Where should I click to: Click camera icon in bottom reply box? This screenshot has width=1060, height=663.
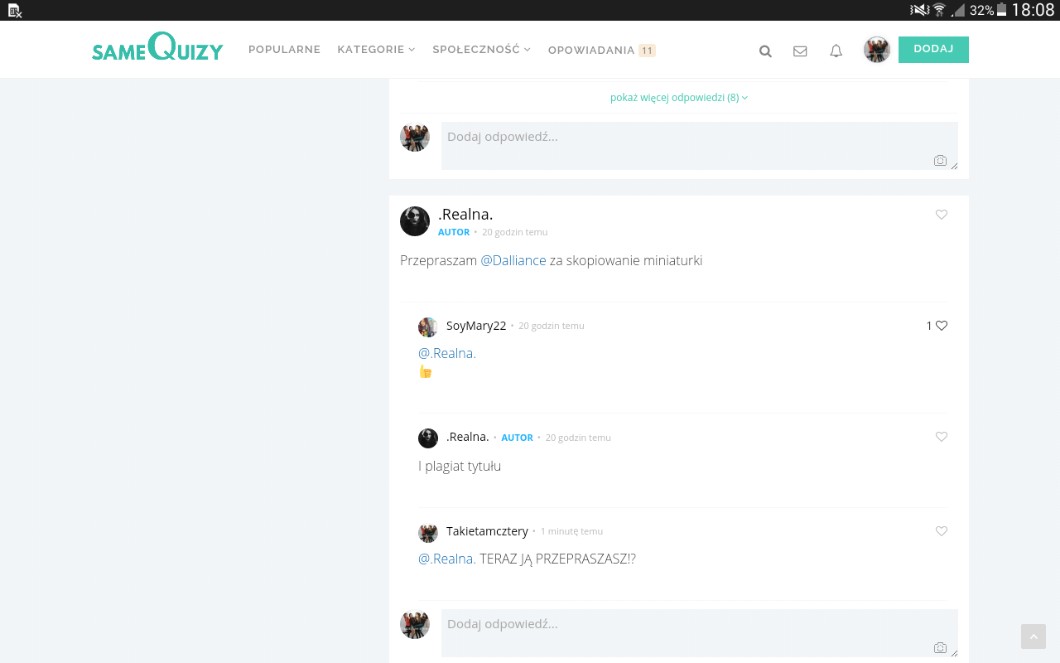[940, 647]
